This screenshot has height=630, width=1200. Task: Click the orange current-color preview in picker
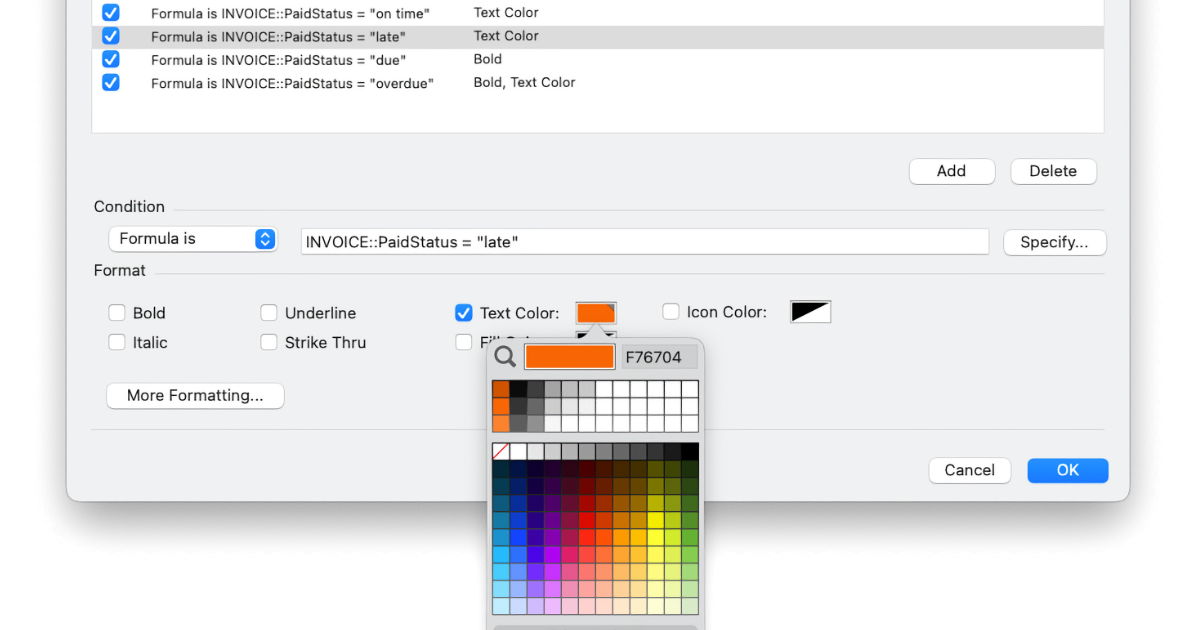pos(570,357)
